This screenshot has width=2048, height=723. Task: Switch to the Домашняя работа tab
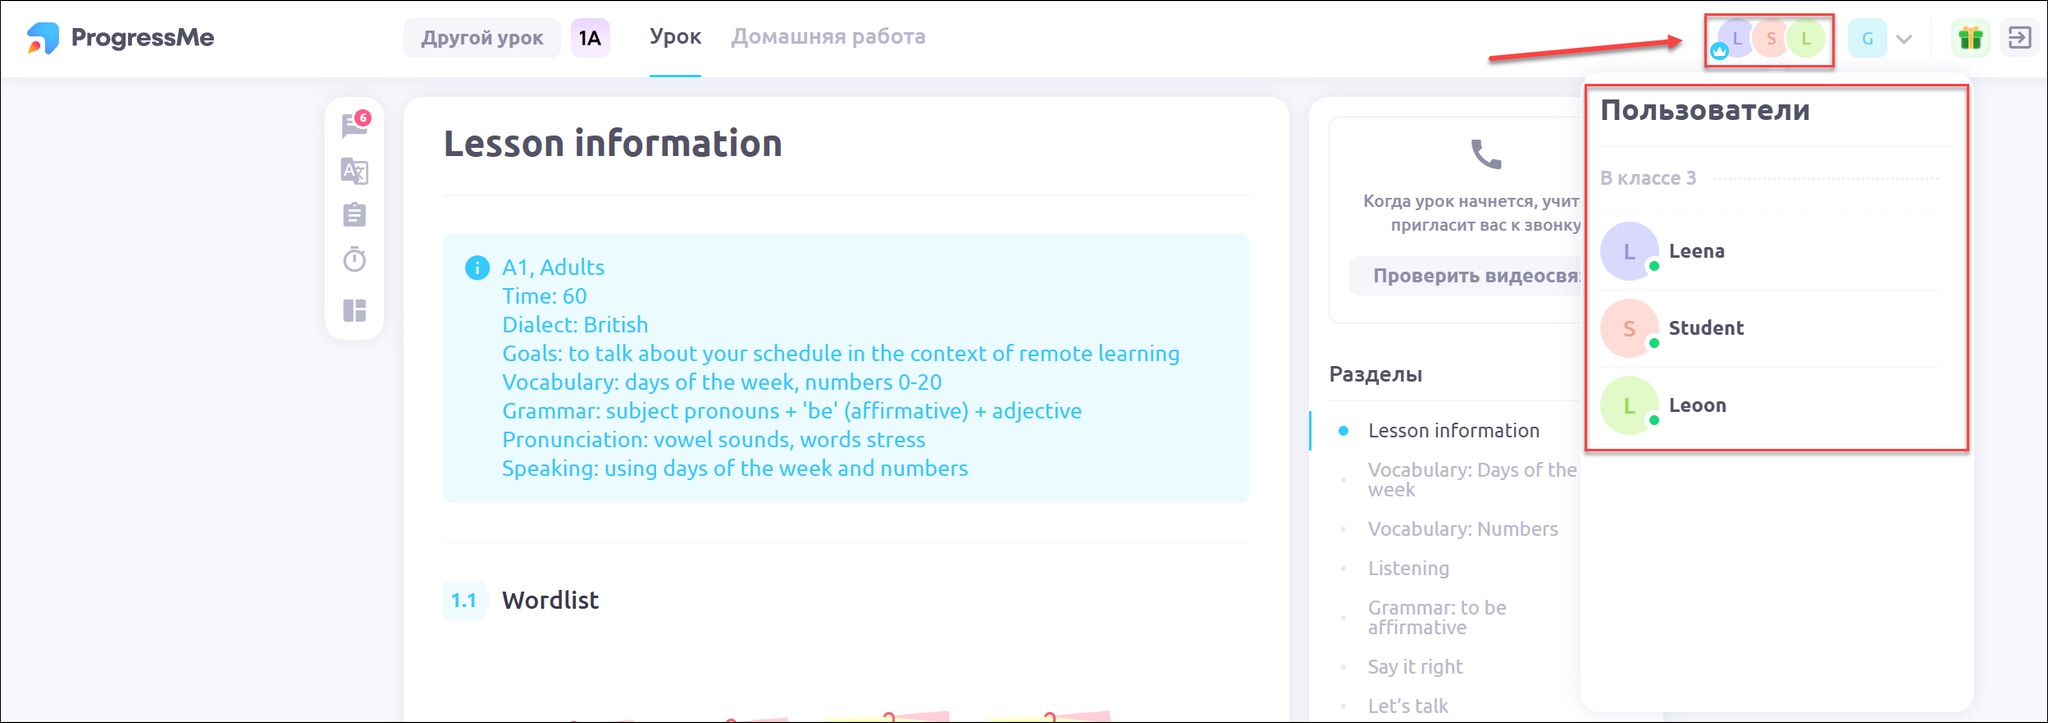click(x=828, y=37)
